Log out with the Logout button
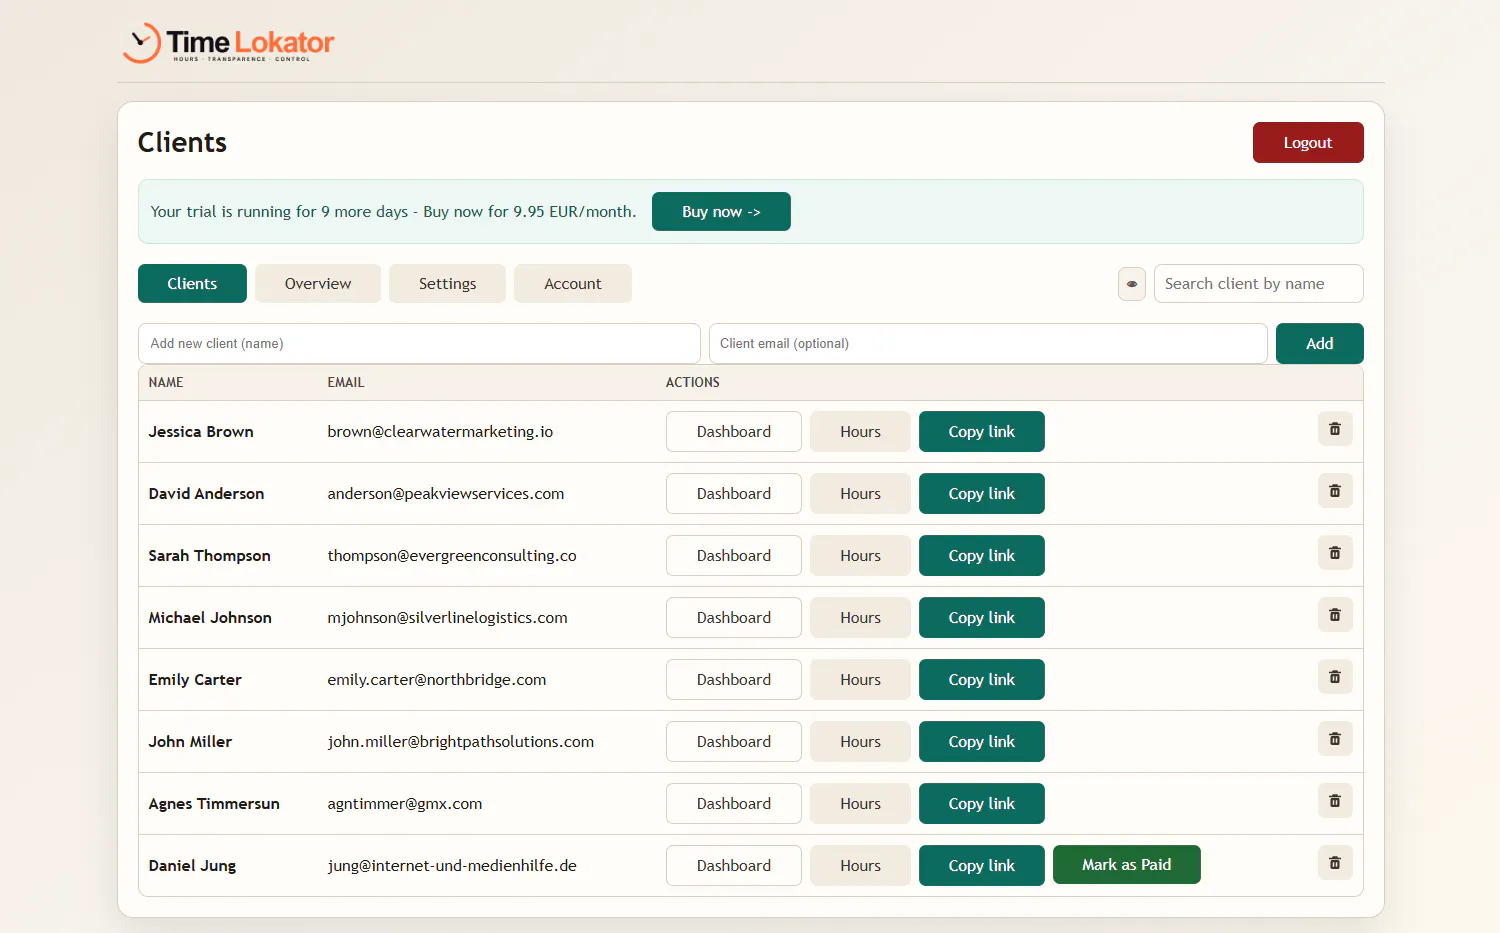This screenshot has width=1500, height=933. point(1308,142)
